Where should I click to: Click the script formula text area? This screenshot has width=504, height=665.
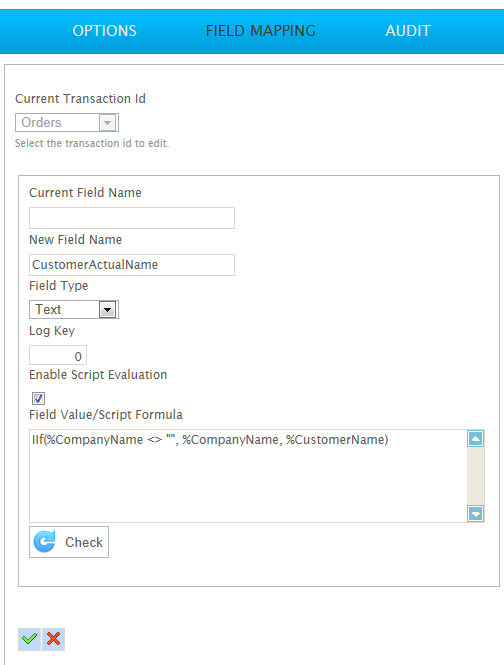pos(248,476)
